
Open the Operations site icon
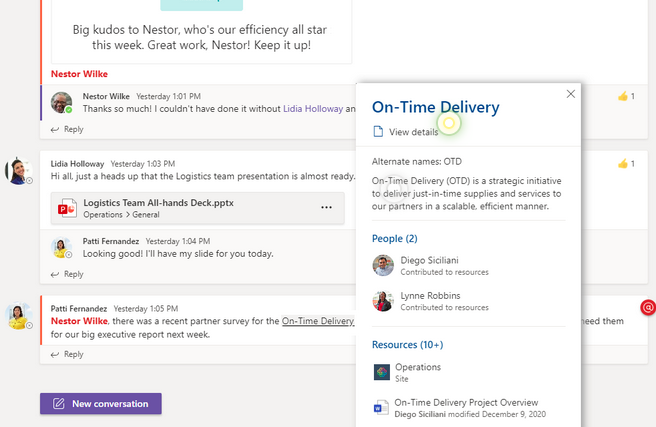tap(382, 372)
